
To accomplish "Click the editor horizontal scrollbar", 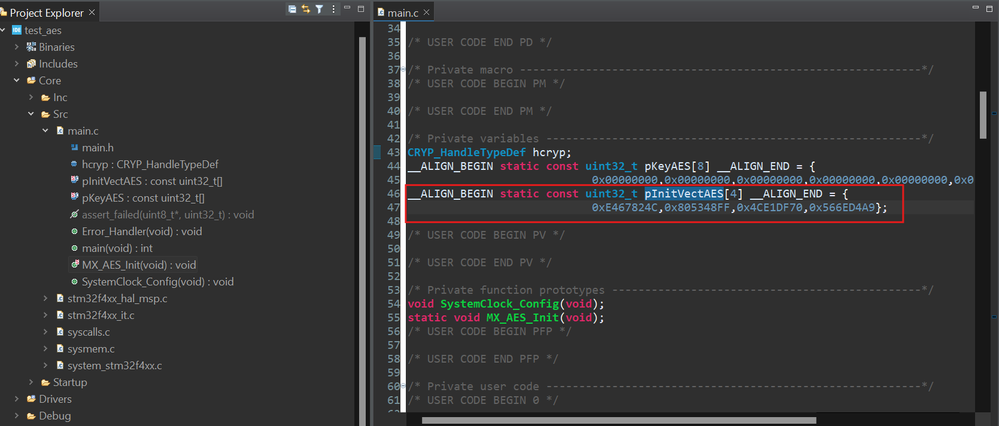I will (x=618, y=420).
